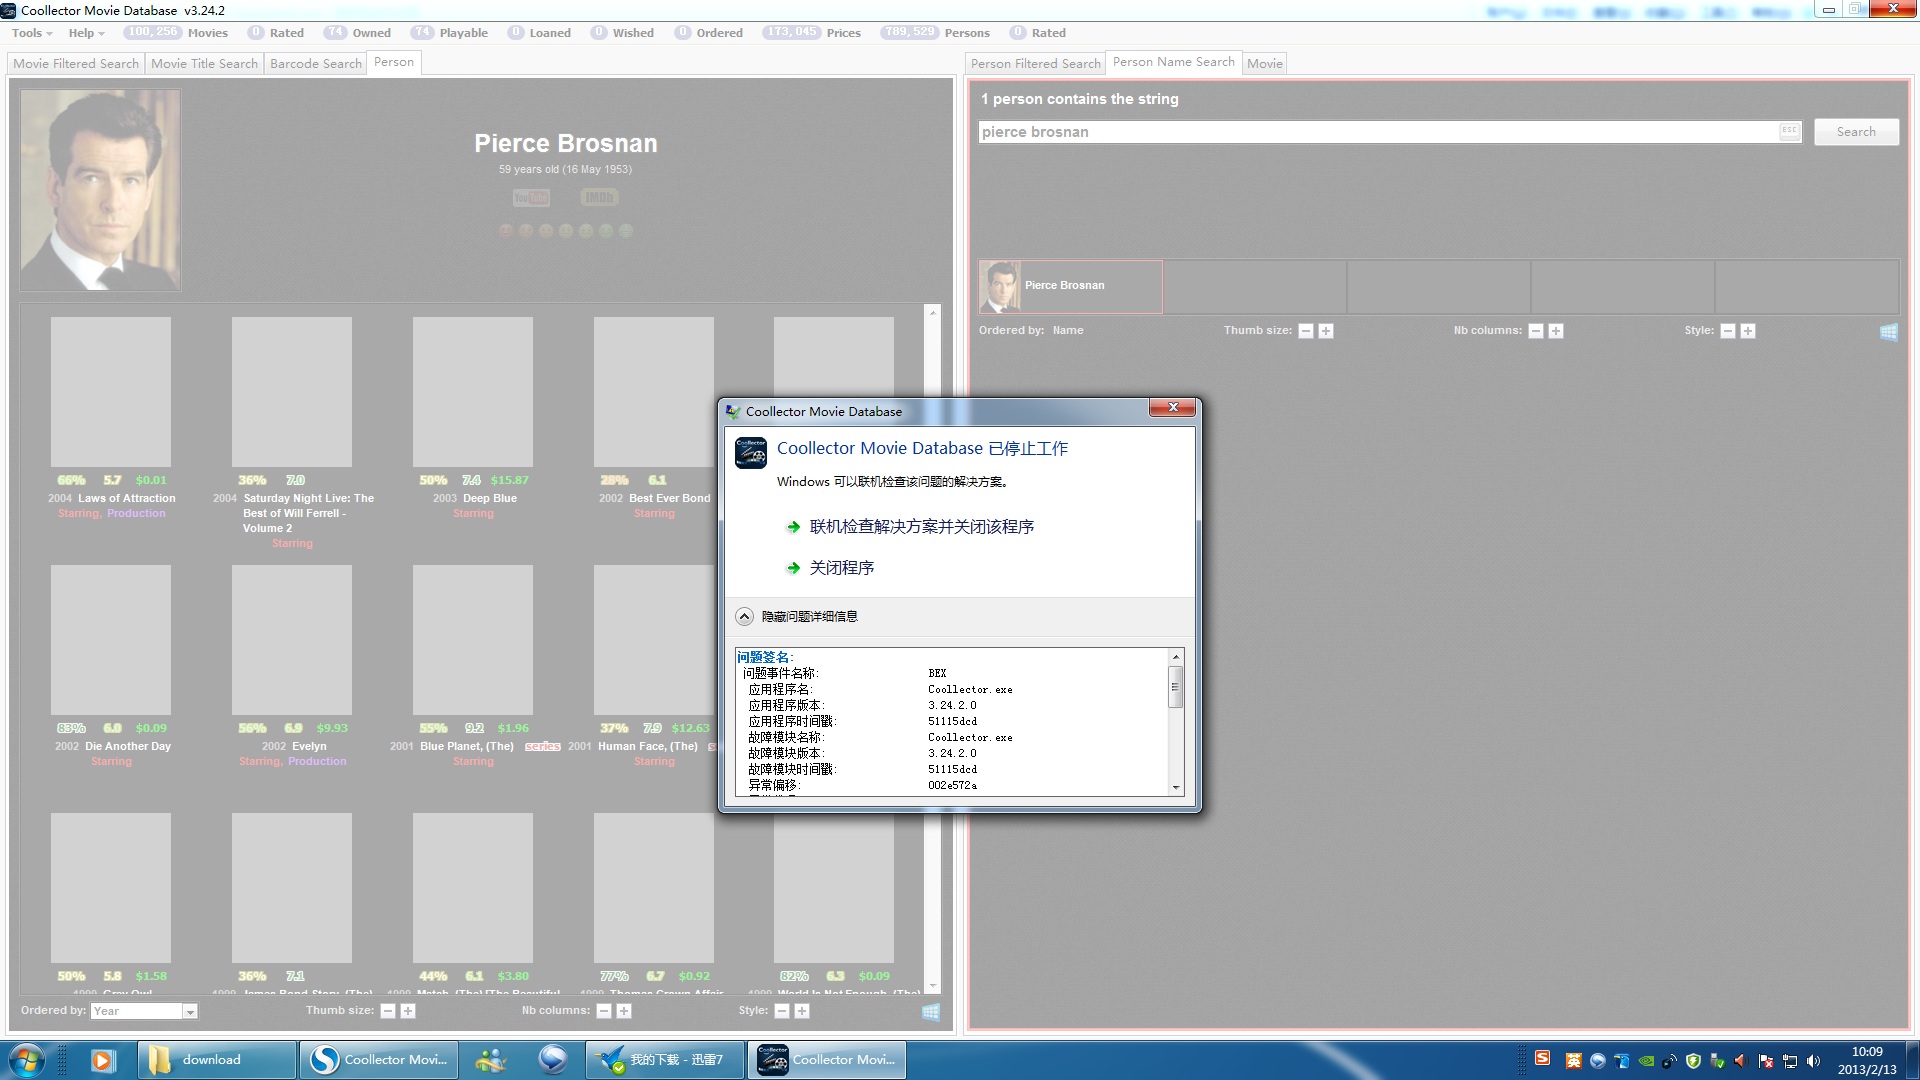Click the Search button
The height and width of the screenshot is (1080, 1920).
point(1856,132)
